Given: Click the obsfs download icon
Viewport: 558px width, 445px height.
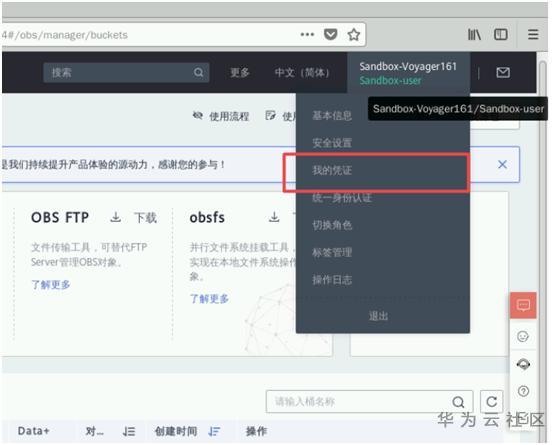Looking at the screenshot, I should click(274, 217).
